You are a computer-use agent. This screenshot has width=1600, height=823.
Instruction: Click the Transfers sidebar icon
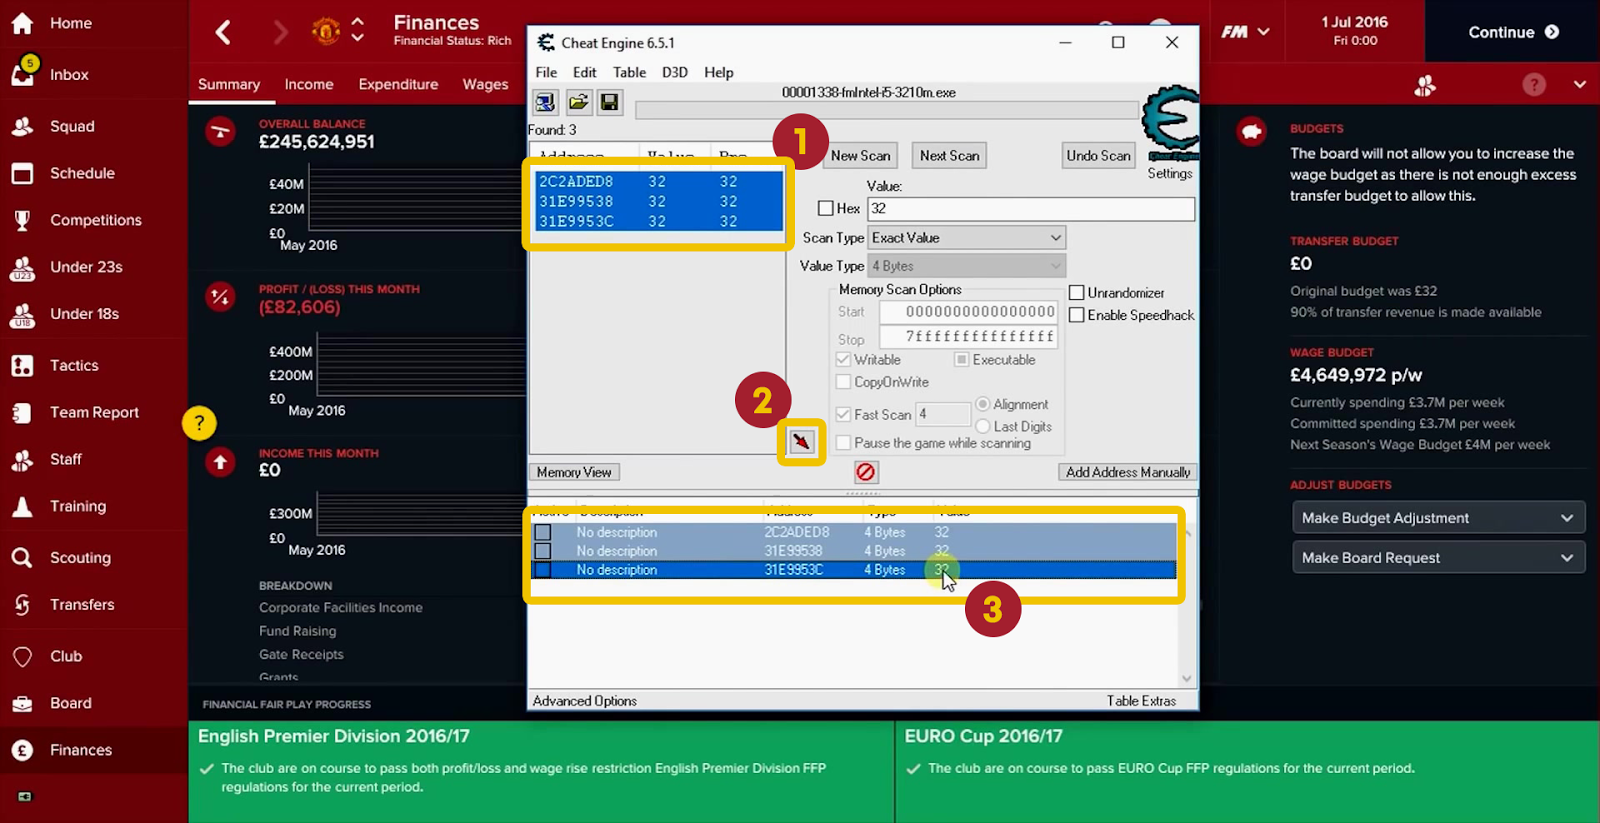pyautogui.click(x=22, y=604)
